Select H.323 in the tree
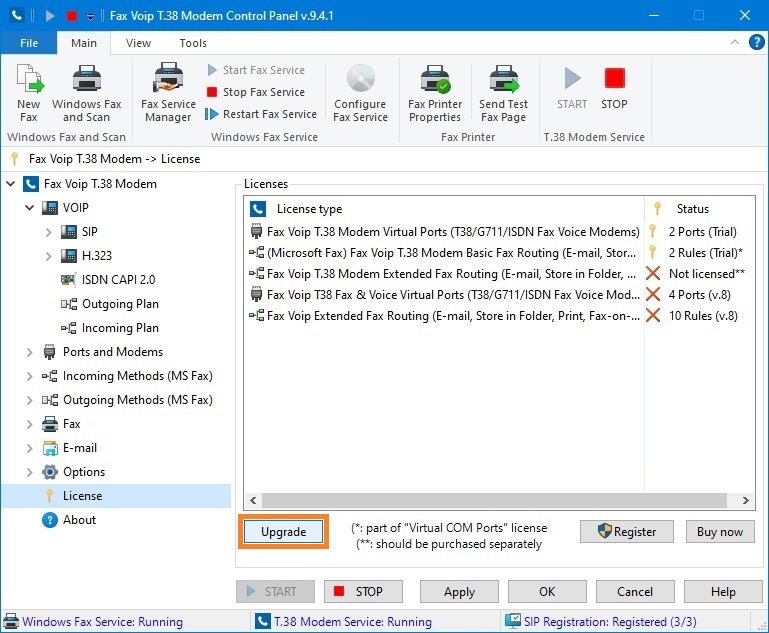Screen dimensions: 769x633 [x=97, y=255]
